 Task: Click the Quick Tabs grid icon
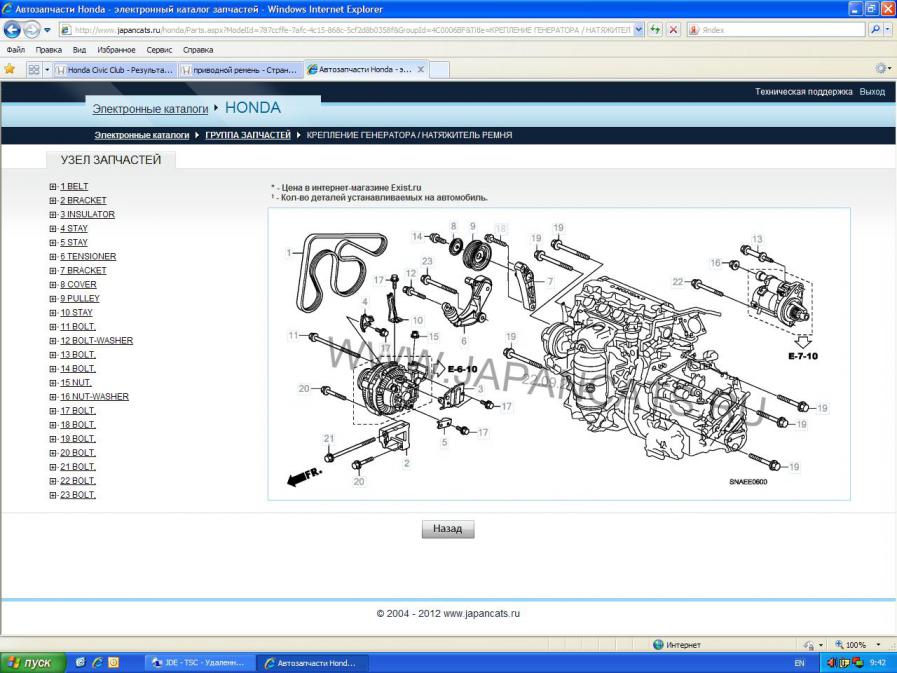[x=34, y=69]
